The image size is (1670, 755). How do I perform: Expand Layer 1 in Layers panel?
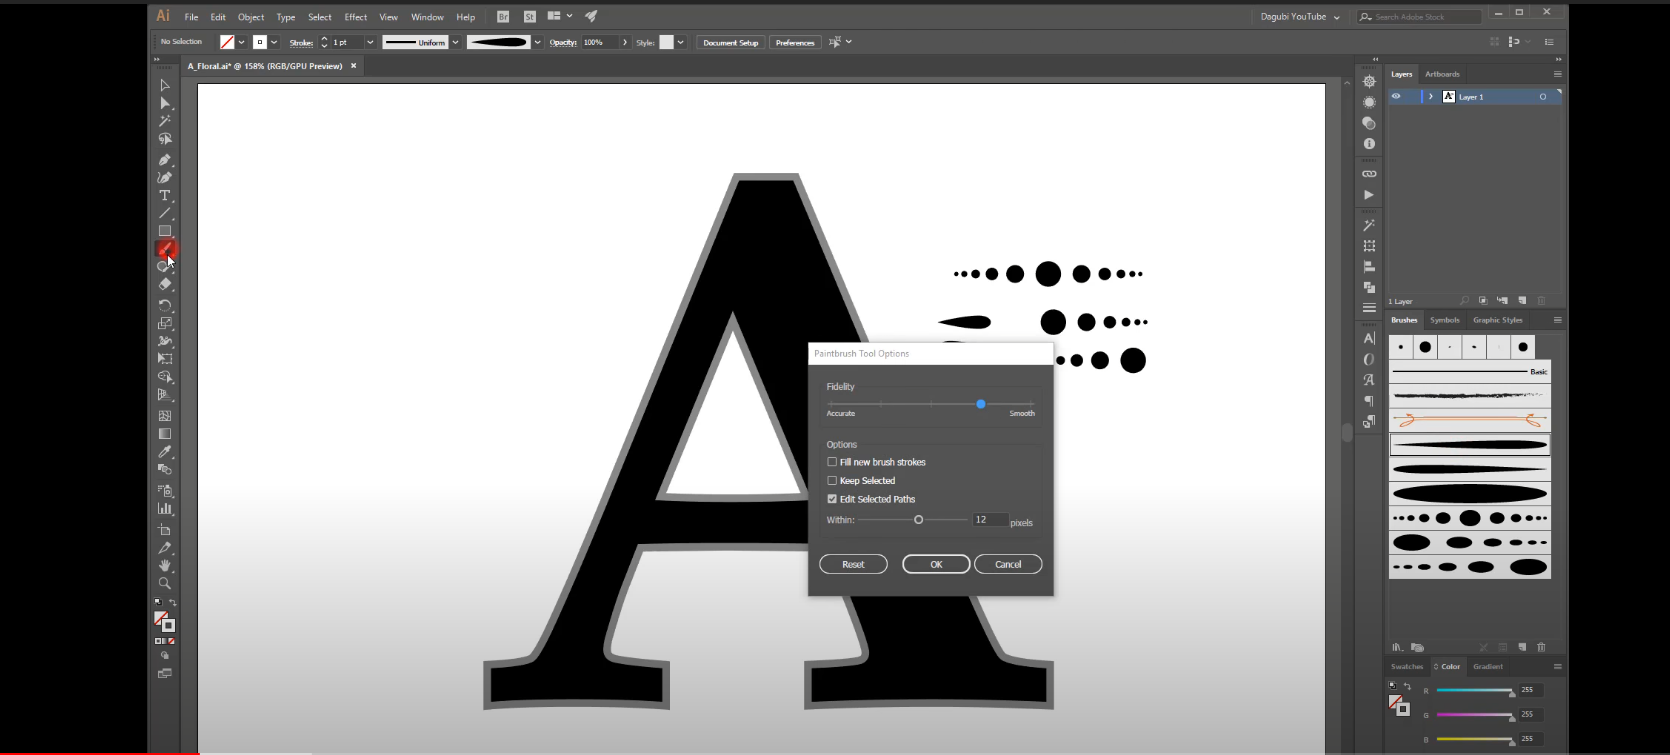click(x=1431, y=97)
